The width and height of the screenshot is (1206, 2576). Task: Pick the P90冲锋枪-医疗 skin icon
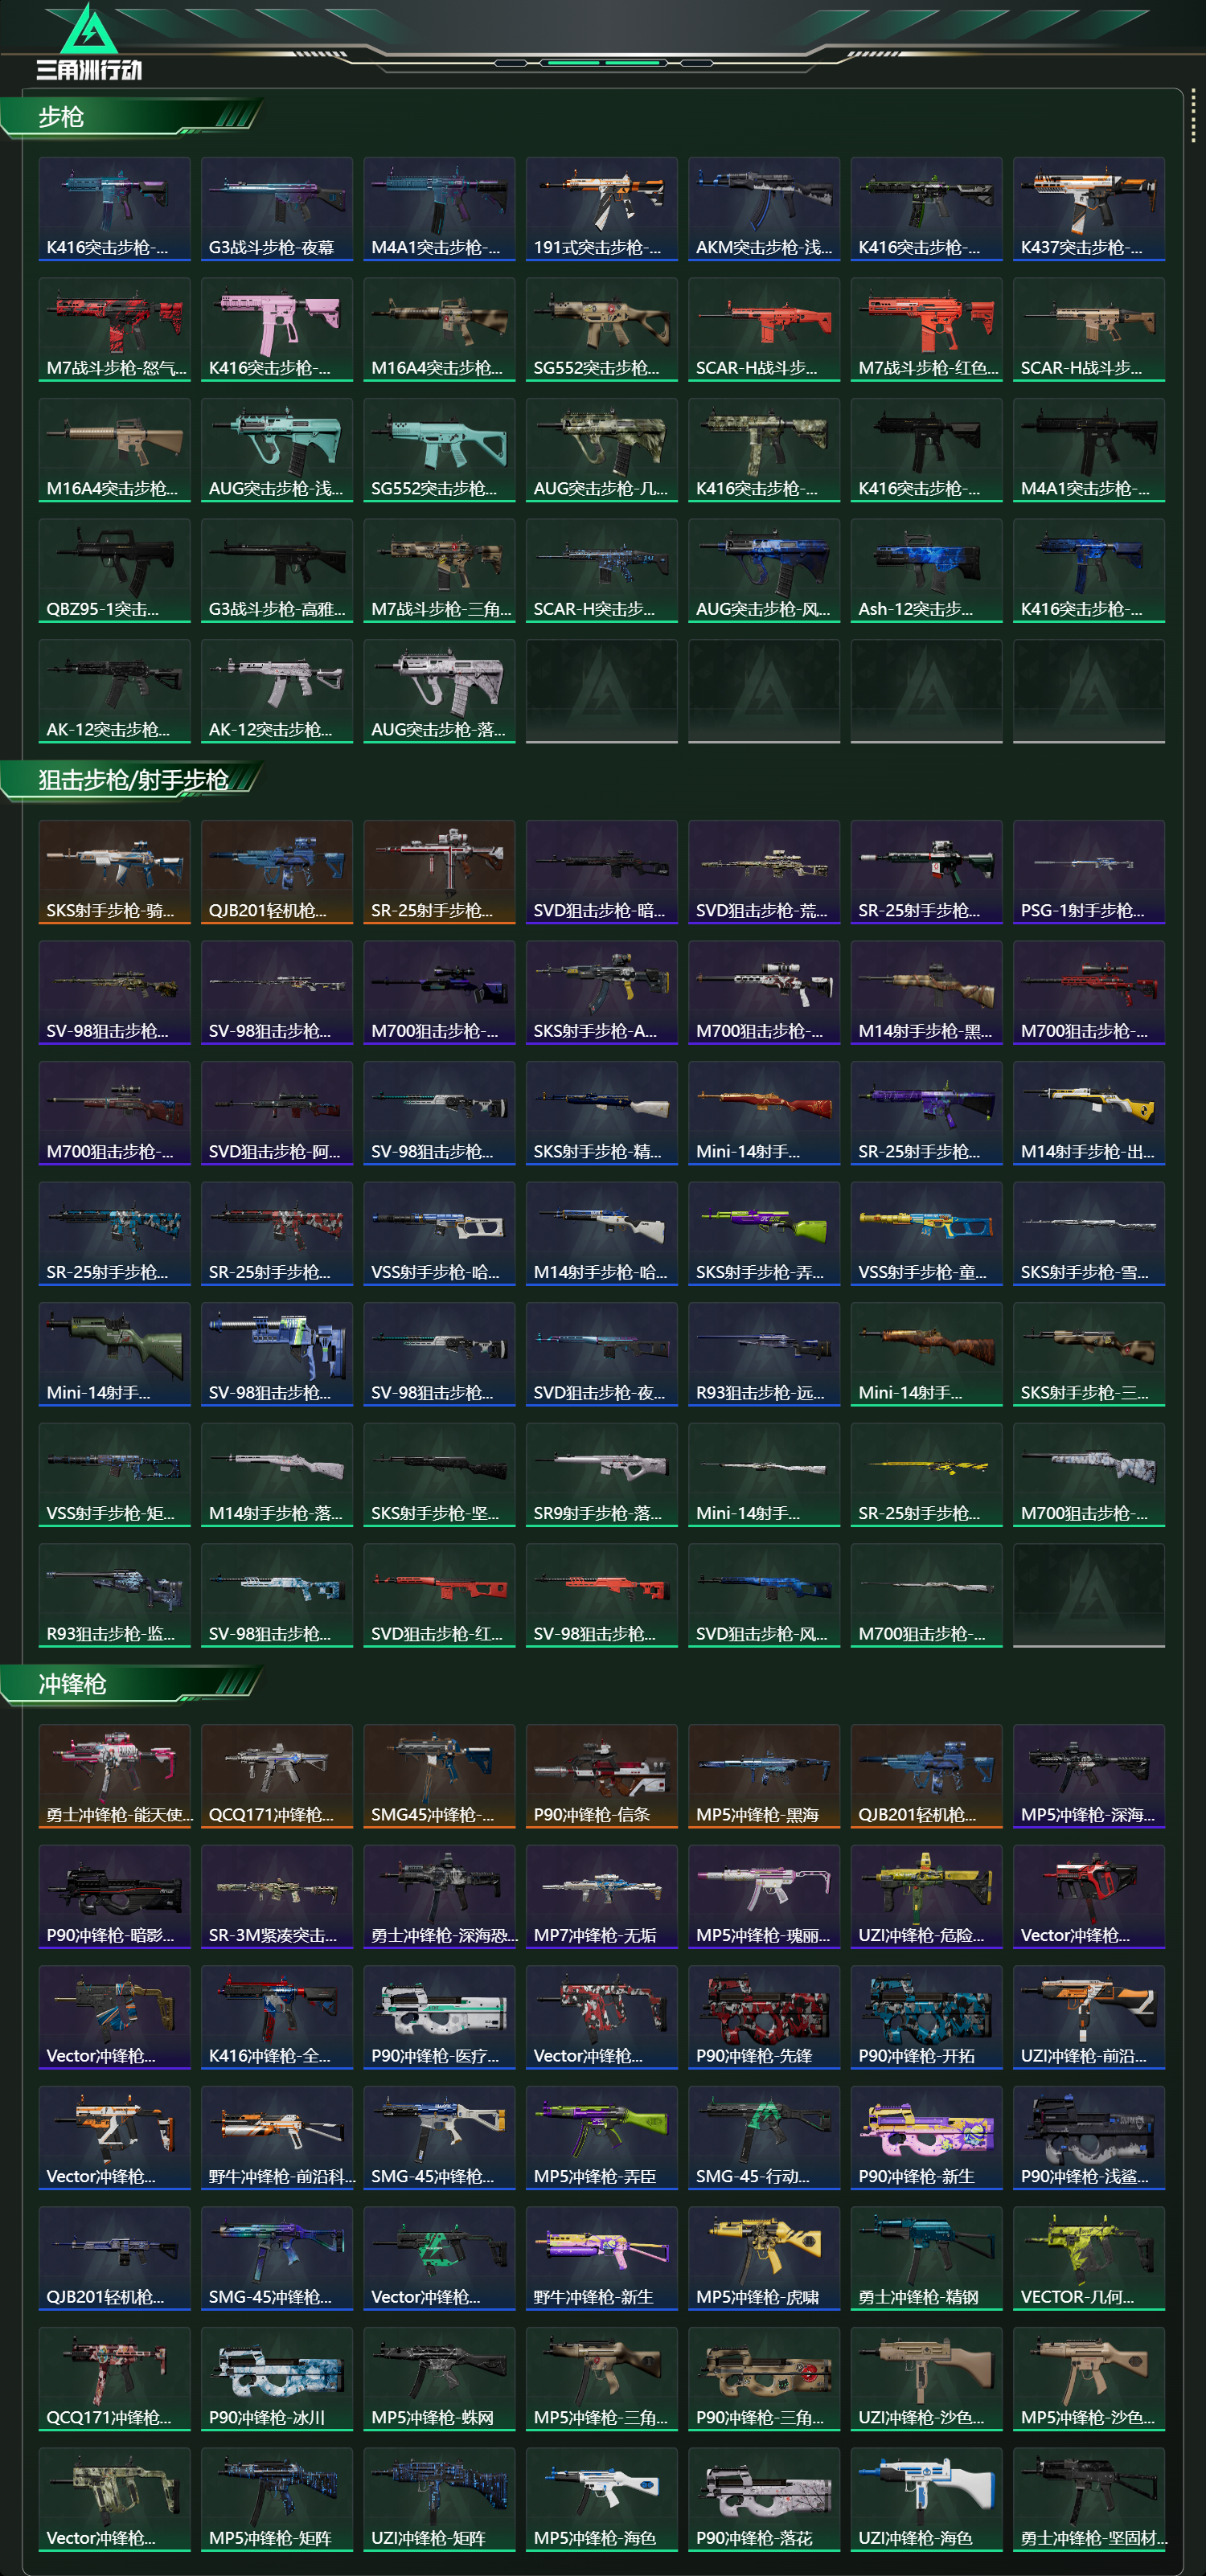coord(439,2017)
